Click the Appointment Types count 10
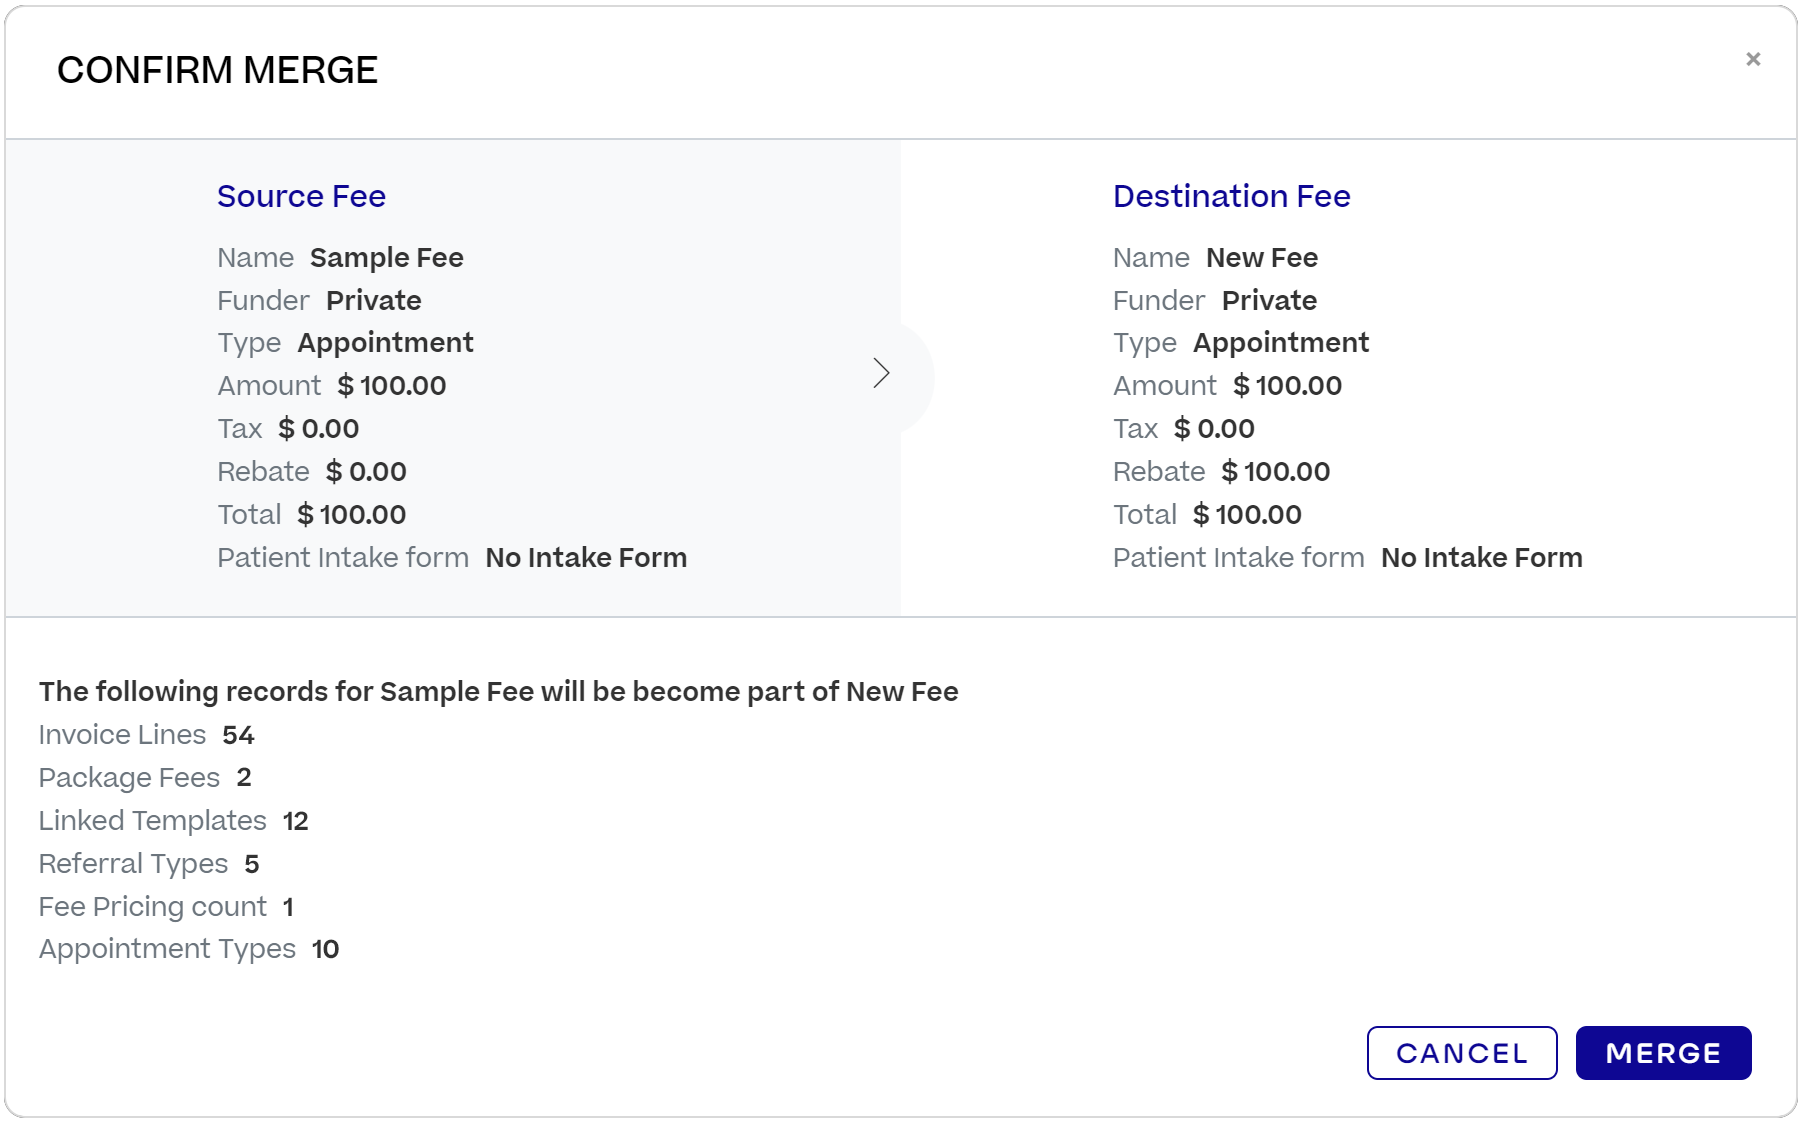This screenshot has width=1801, height=1122. pos(325,948)
